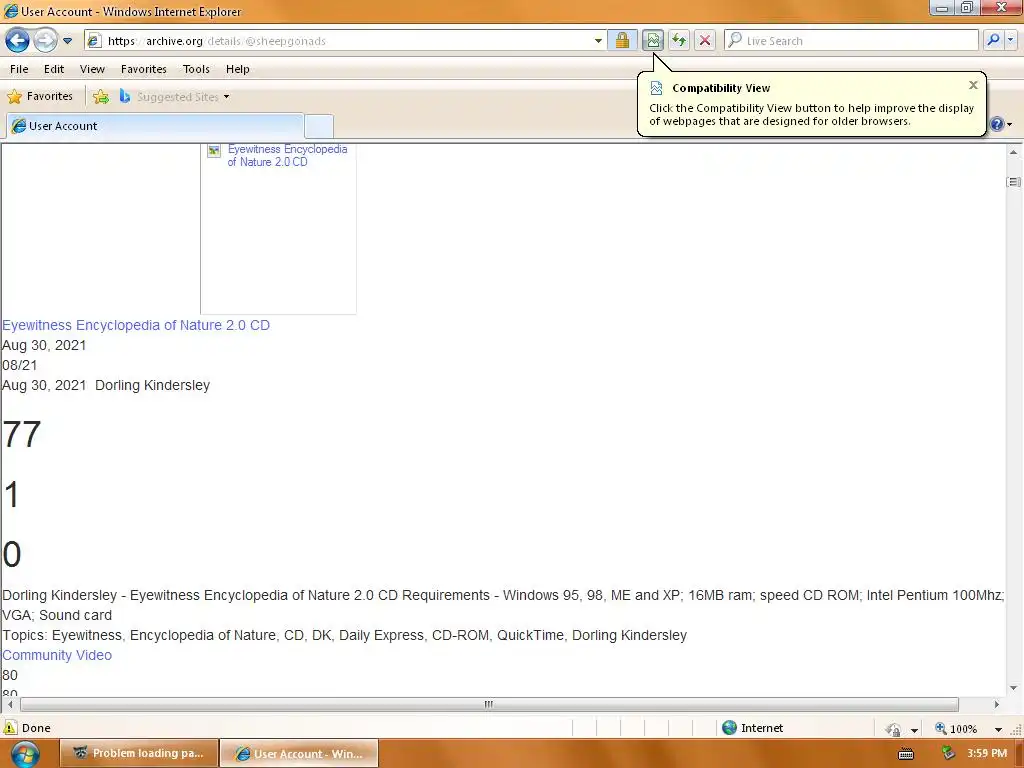Click the Live Search input box
This screenshot has width=1024, height=768.
pyautogui.click(x=852, y=40)
